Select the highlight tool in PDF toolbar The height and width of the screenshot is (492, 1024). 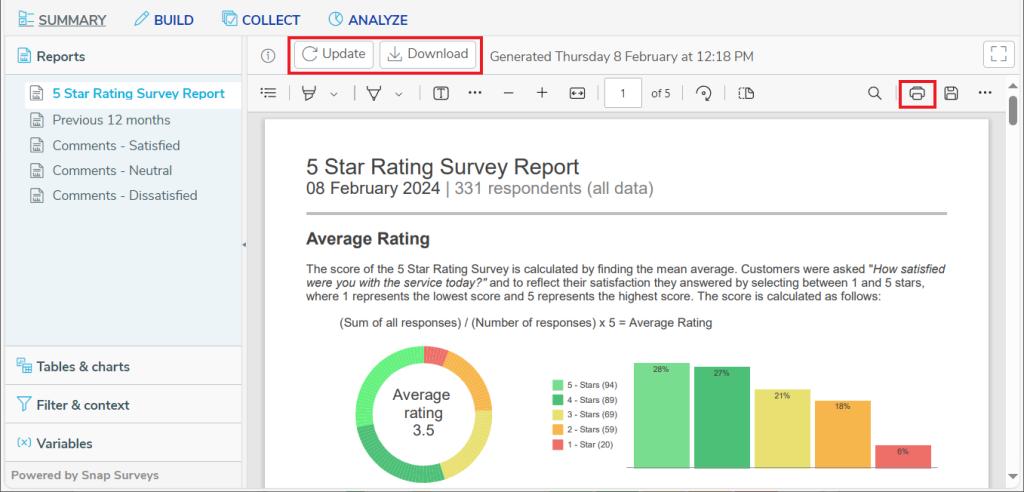pyautogui.click(x=308, y=93)
